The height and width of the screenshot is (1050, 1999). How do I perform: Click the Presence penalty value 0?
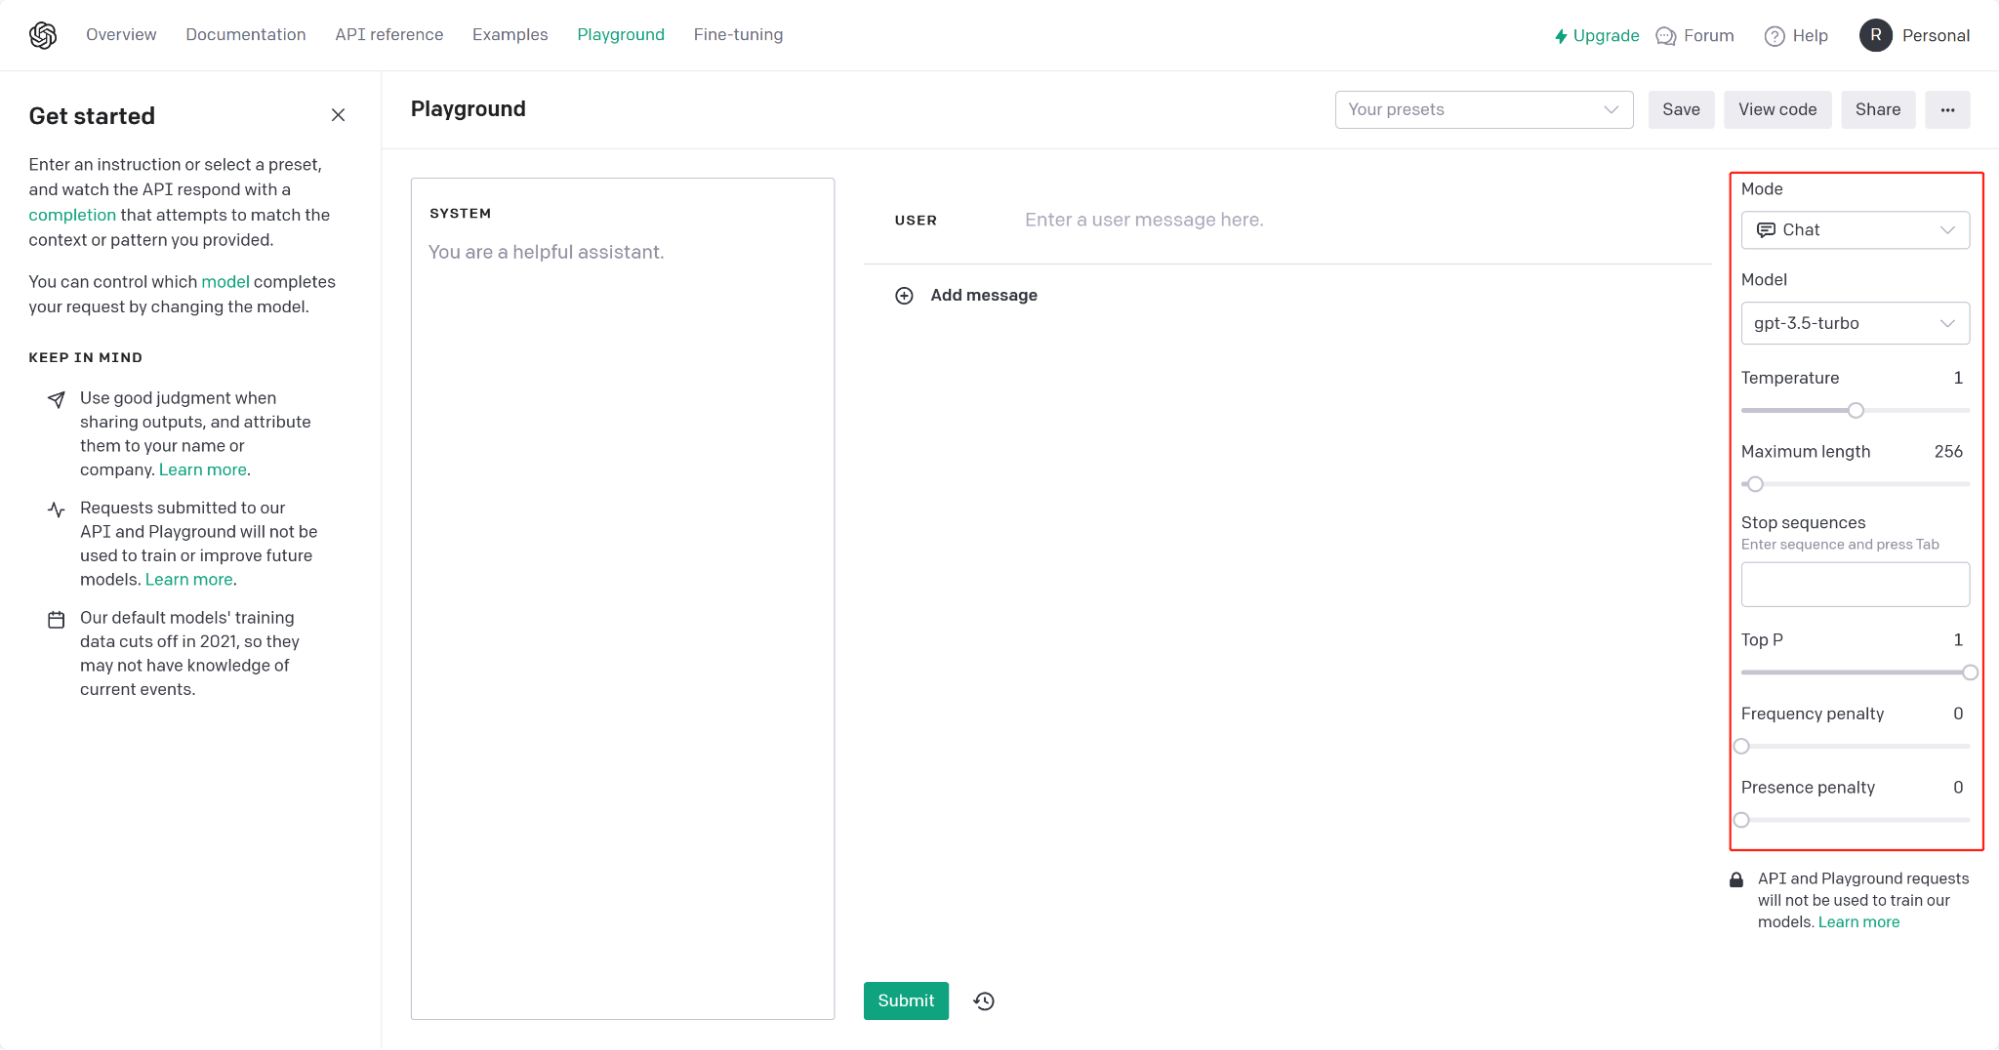click(1958, 788)
